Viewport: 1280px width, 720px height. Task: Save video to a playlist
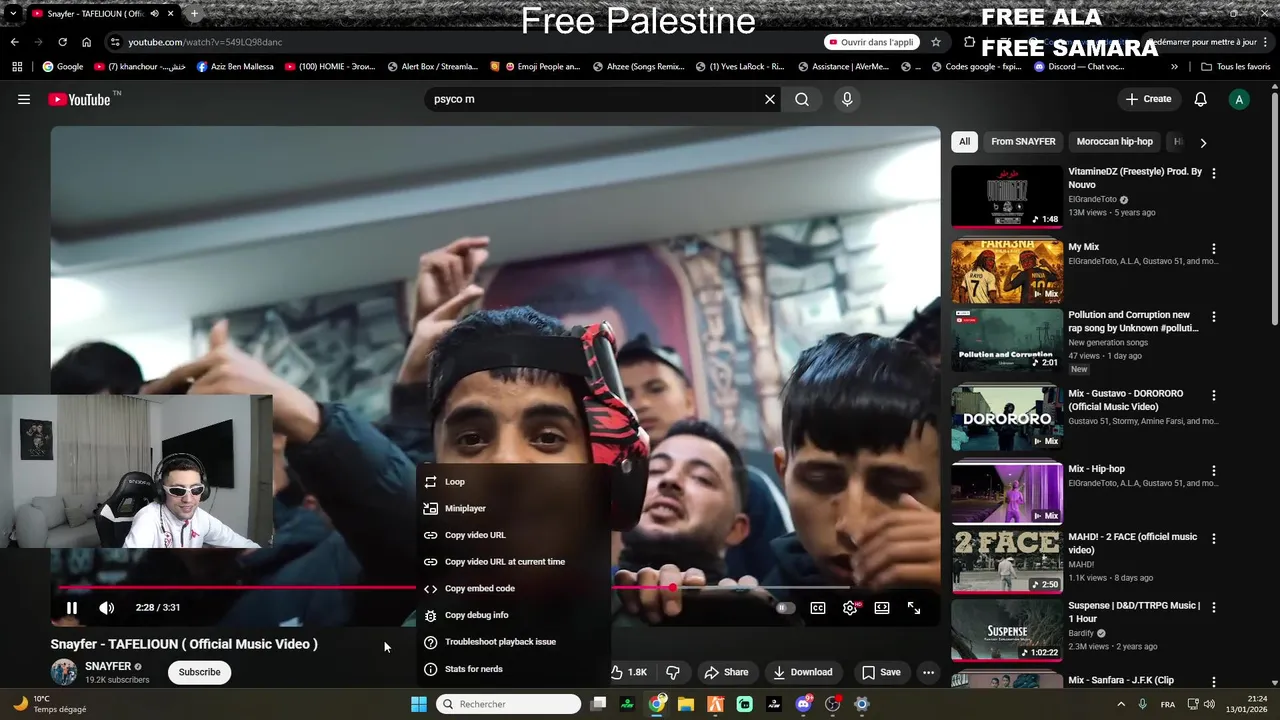(881, 672)
